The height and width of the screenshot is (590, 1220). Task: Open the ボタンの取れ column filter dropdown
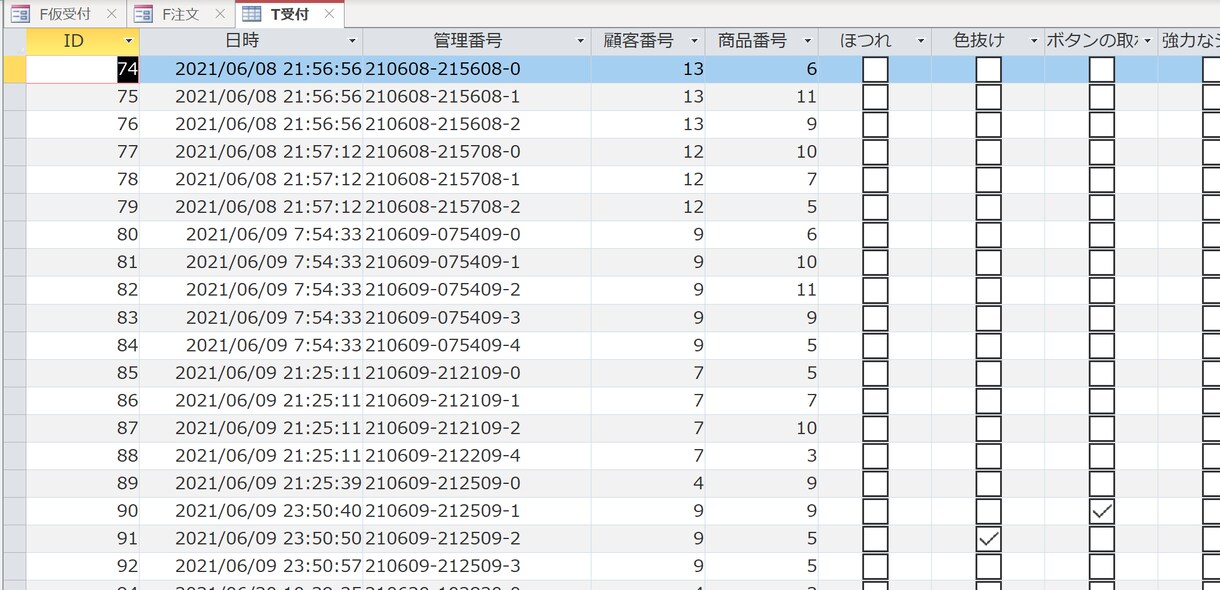click(1146, 41)
